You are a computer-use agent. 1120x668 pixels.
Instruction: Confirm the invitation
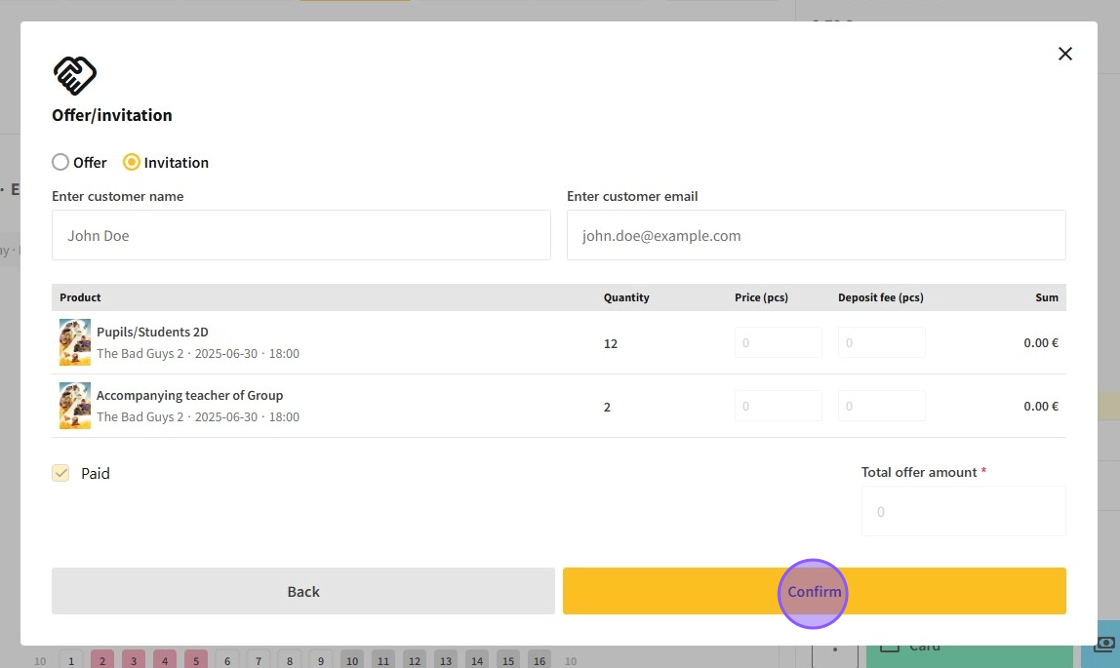(814, 591)
